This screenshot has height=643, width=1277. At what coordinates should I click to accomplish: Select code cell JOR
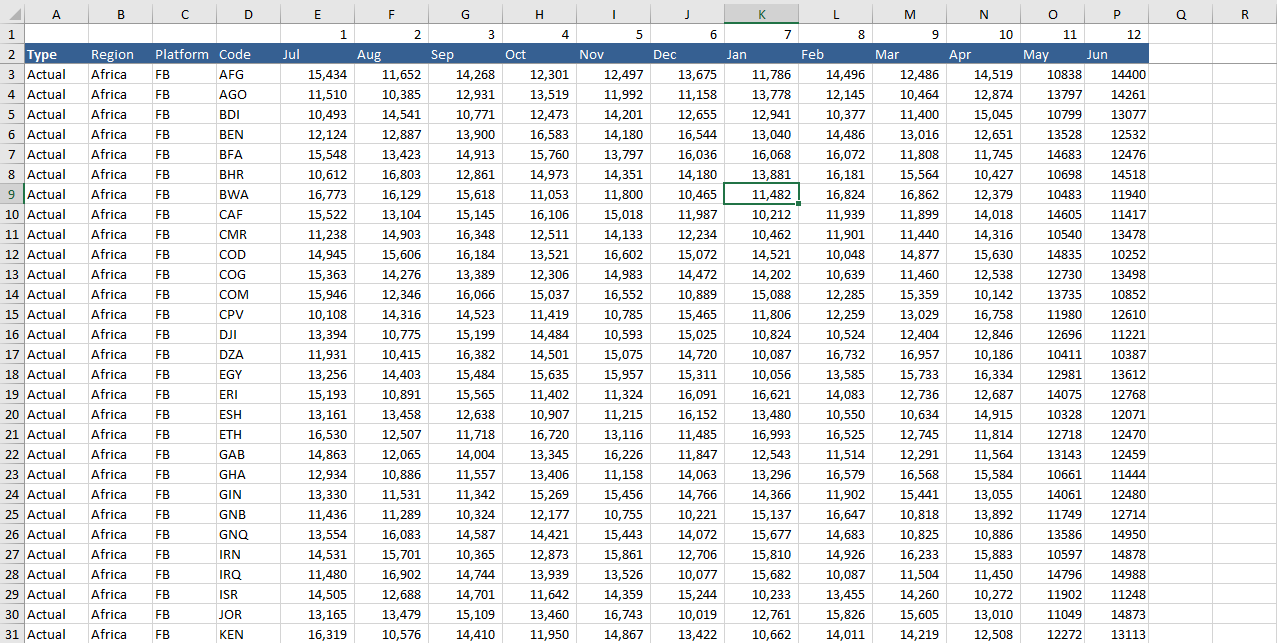(x=248, y=614)
